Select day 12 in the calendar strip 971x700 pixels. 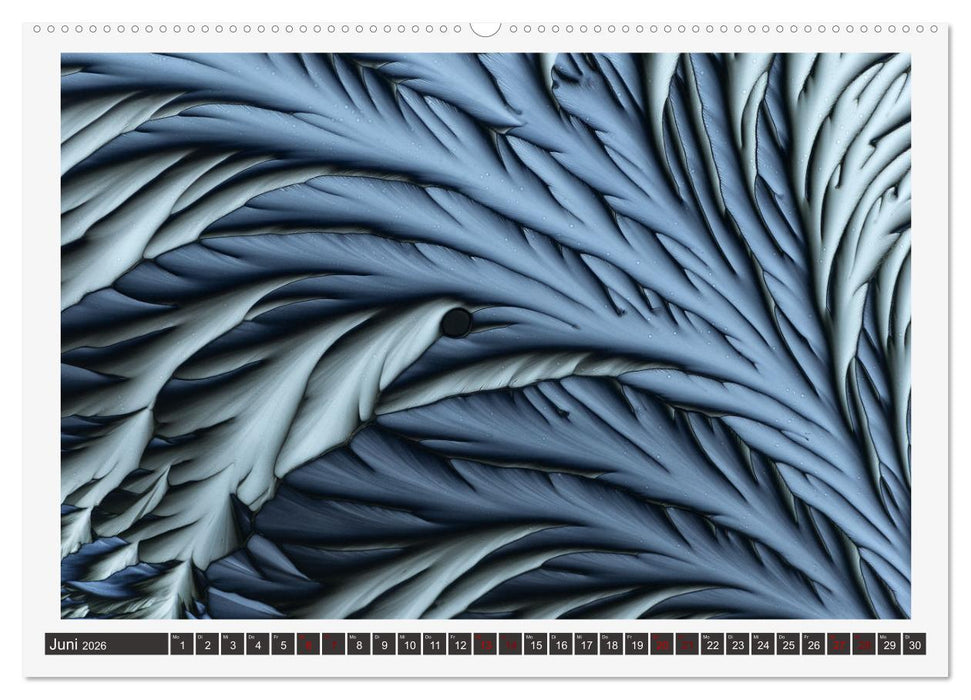pos(460,645)
